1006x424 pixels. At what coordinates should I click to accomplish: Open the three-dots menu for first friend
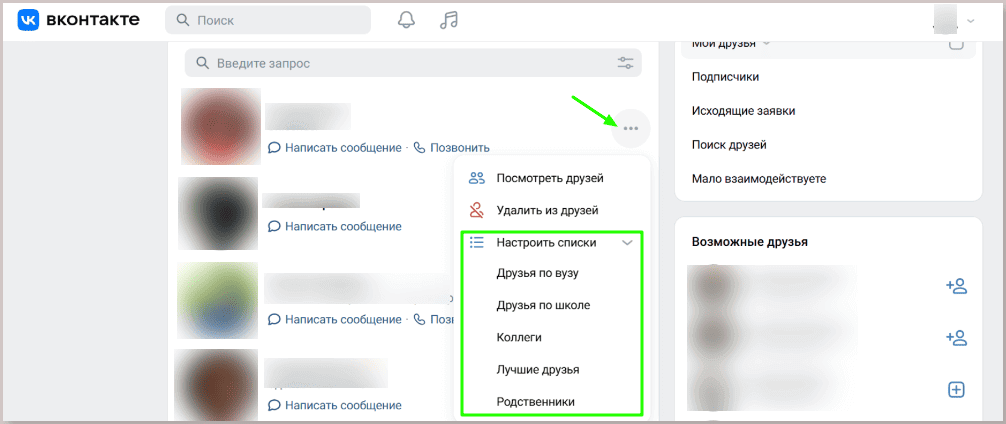pyautogui.click(x=631, y=129)
